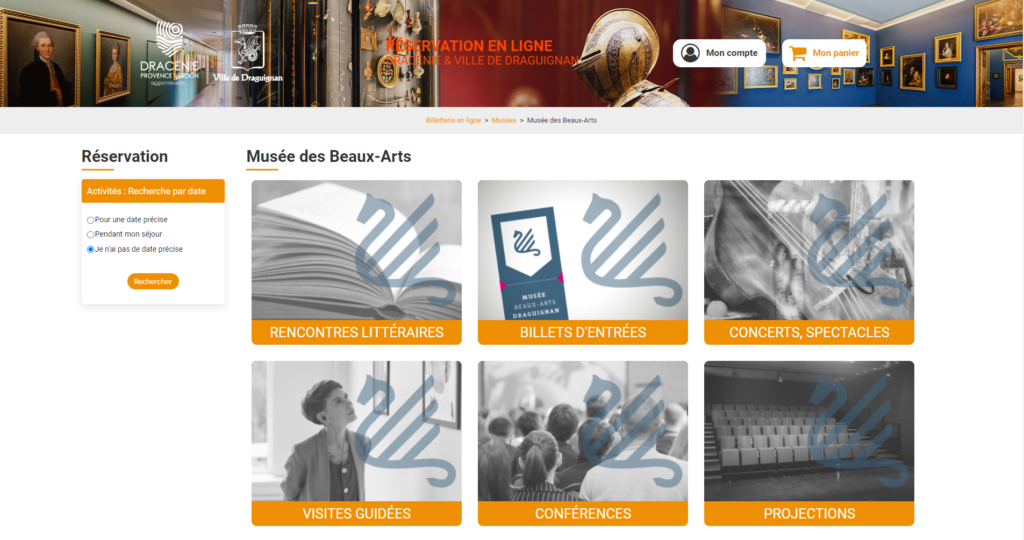
Task: Click the Ville de Draguignan crest logo
Action: pos(248,54)
